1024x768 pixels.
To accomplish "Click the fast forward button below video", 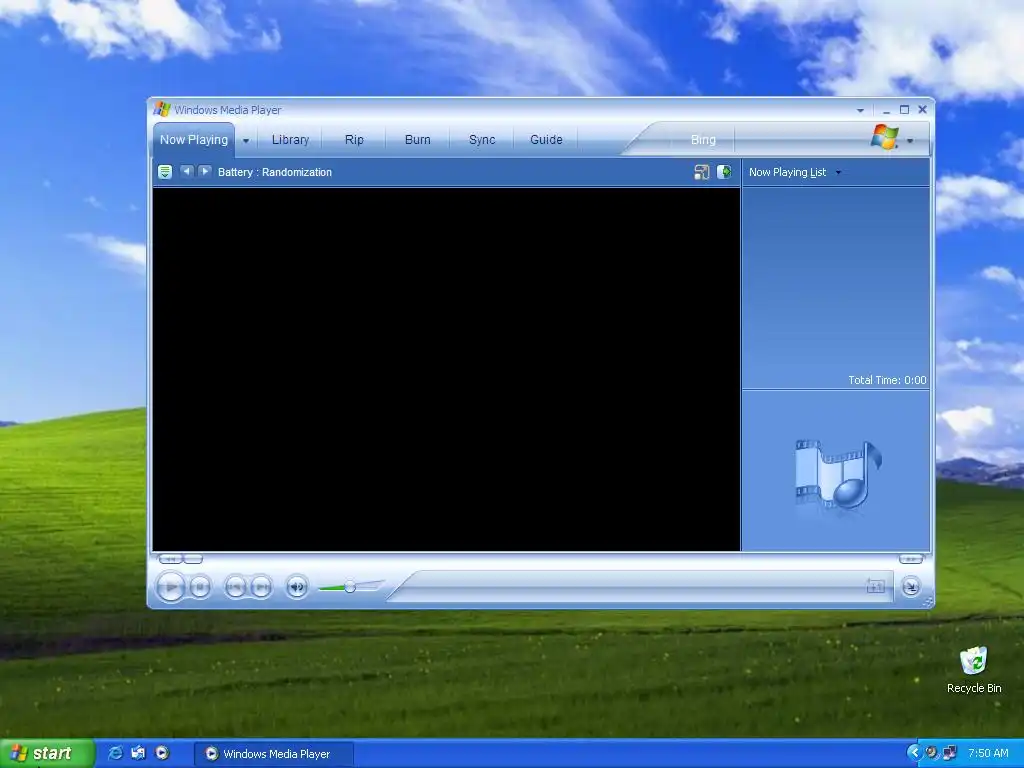I will click(911, 559).
